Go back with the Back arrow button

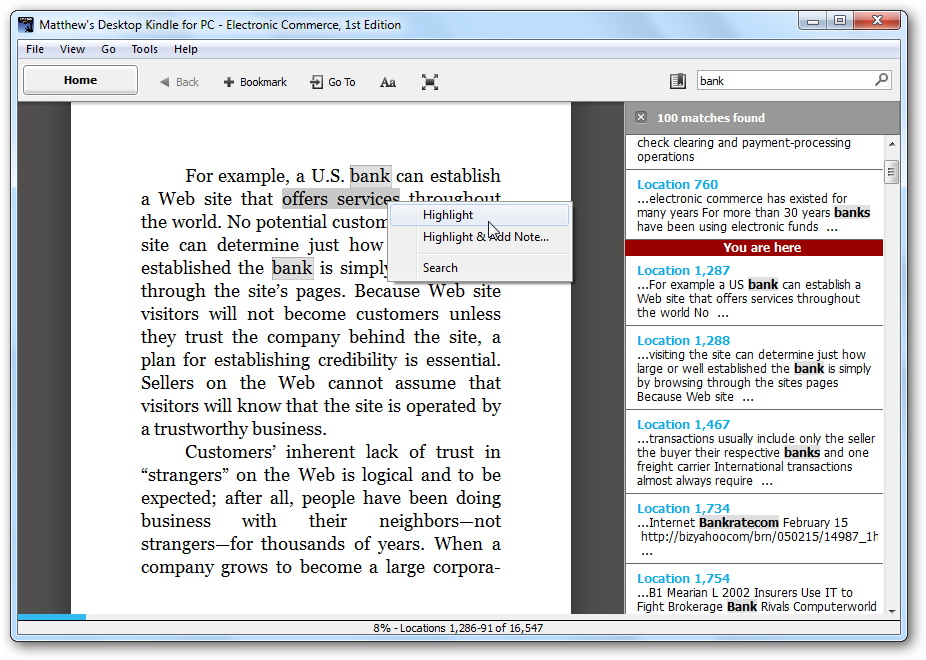179,82
